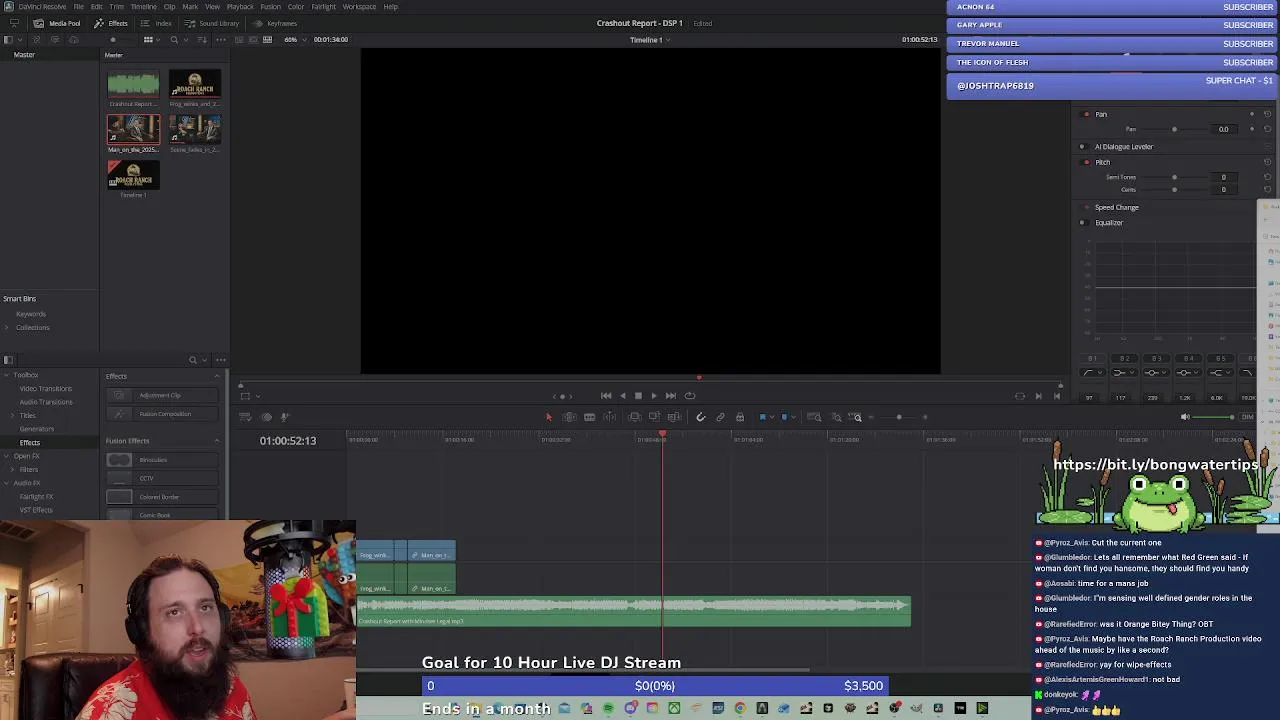1280x720 pixels.
Task: Jump to the last frame
Action: coord(671,396)
